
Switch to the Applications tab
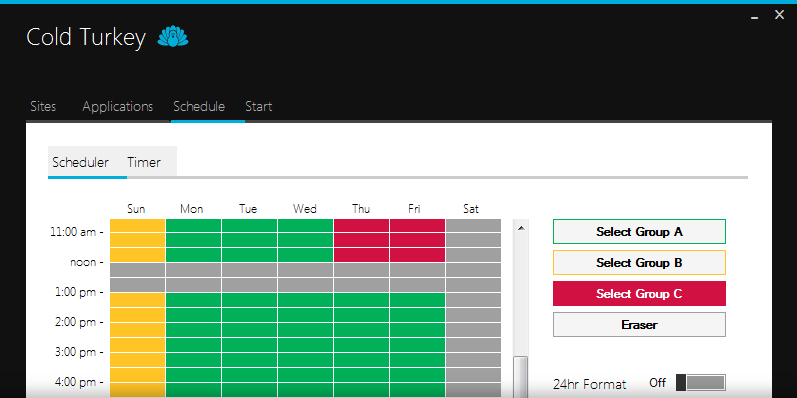tap(117, 107)
